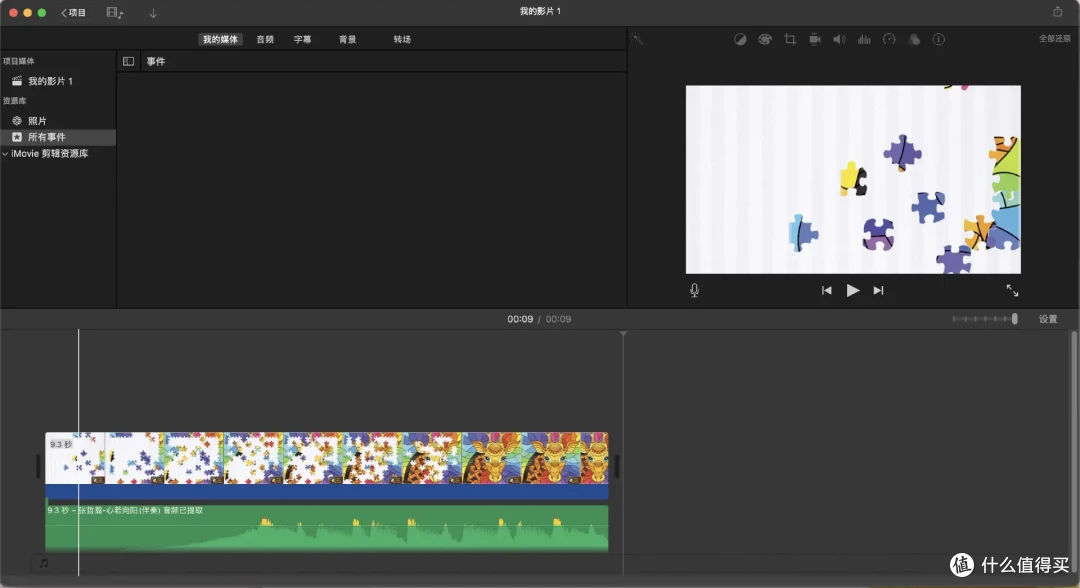Toggle the media browser icon in title bar
This screenshot has height=588, width=1080.
114,12
